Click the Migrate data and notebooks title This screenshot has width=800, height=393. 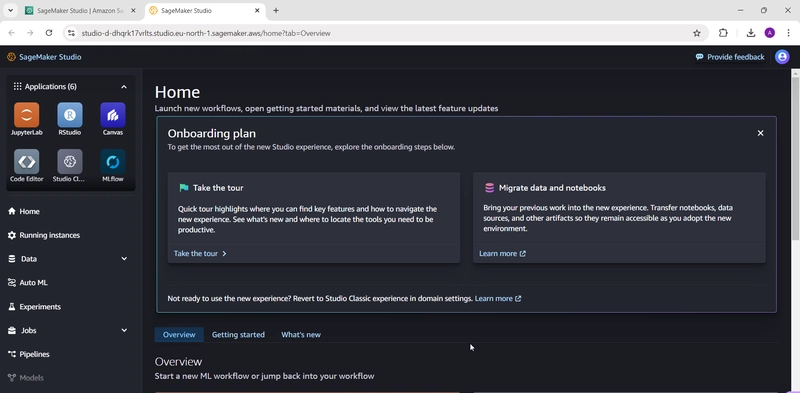552,188
